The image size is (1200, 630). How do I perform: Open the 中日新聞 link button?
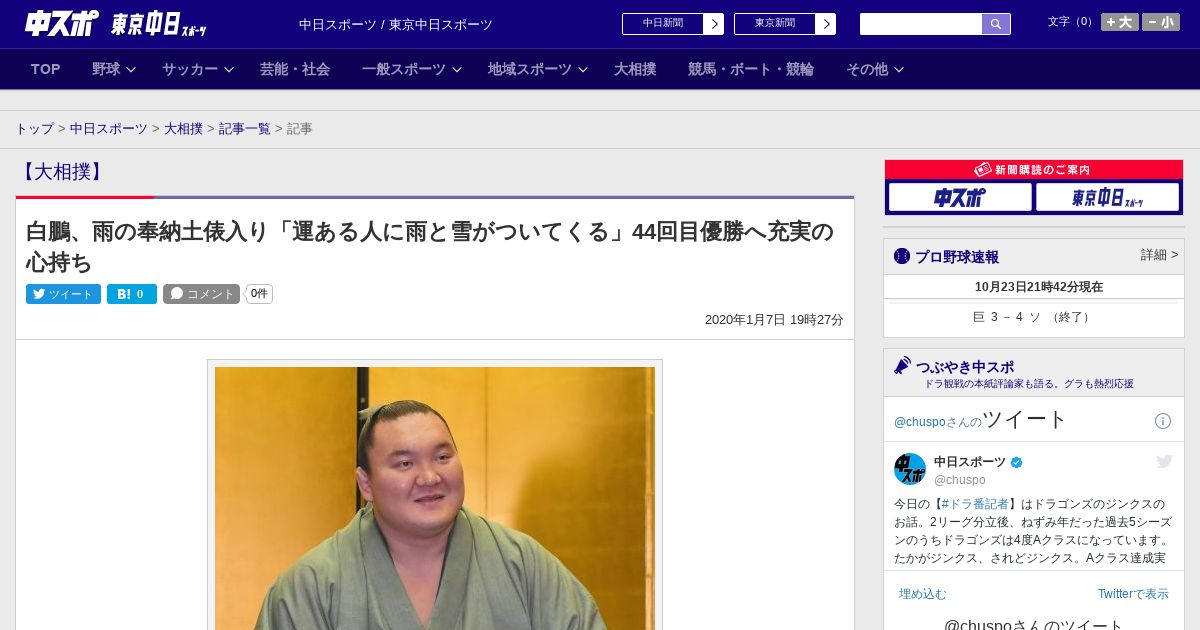coord(663,23)
